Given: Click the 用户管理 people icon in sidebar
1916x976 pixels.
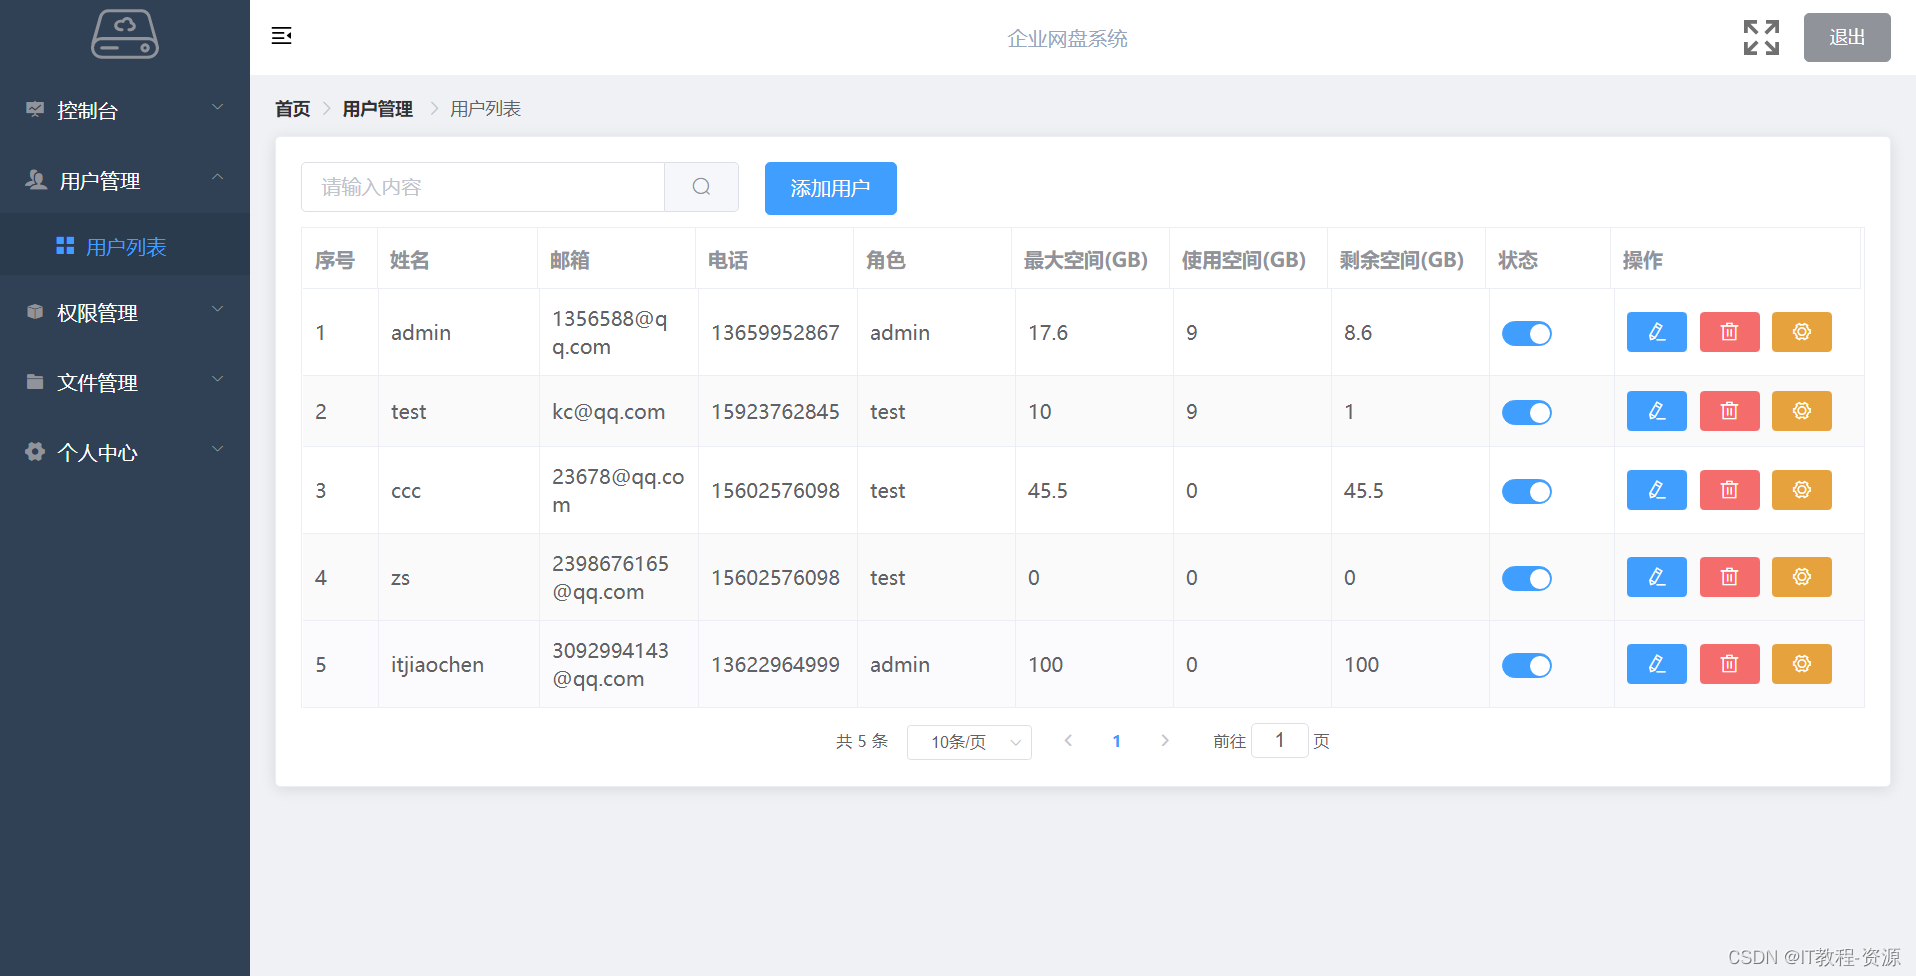Looking at the screenshot, I should [x=36, y=180].
